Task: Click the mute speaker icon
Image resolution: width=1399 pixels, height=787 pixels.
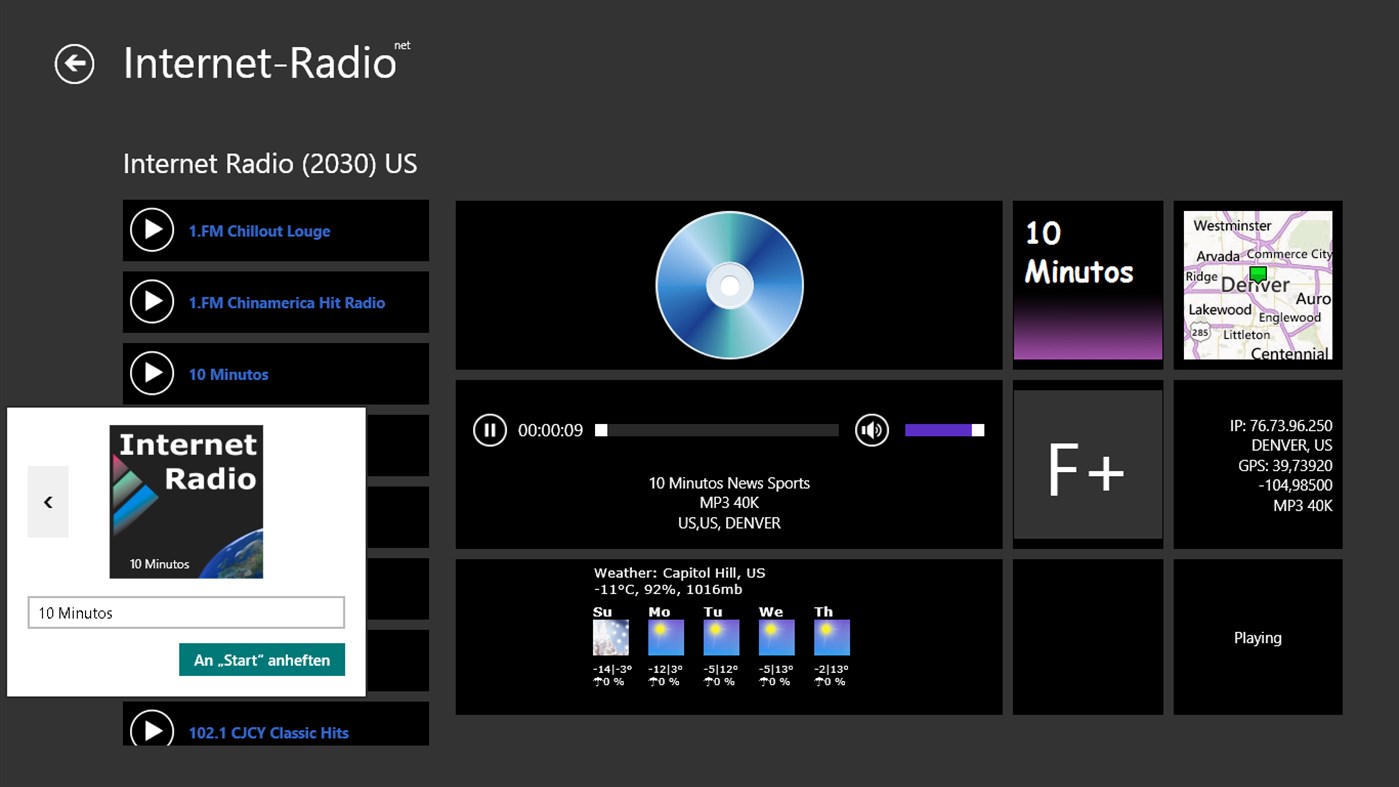Action: click(x=871, y=430)
